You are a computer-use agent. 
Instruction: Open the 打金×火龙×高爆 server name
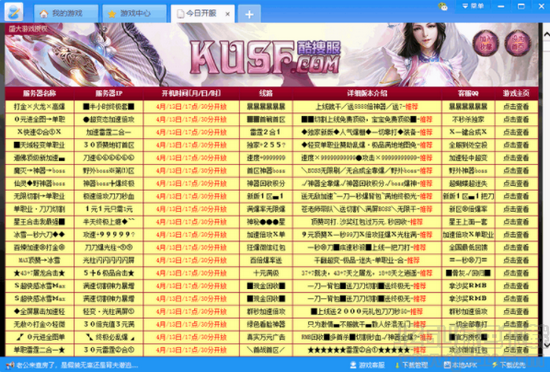[39, 107]
